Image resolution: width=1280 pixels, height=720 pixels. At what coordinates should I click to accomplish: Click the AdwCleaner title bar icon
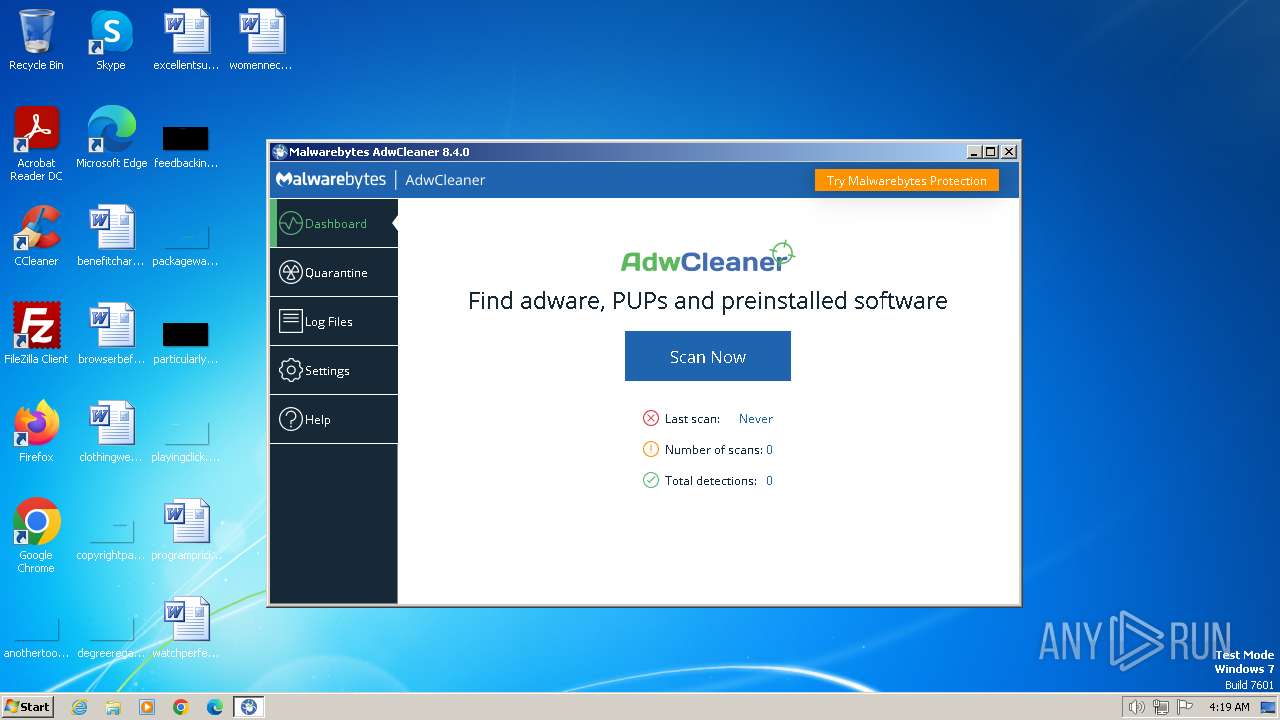[x=279, y=152]
